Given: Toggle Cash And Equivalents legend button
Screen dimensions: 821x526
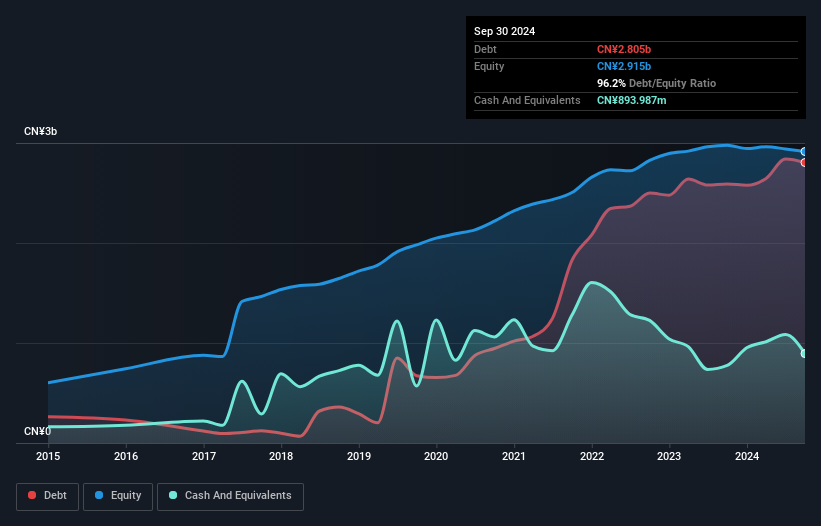Looking at the screenshot, I should pos(230,496).
